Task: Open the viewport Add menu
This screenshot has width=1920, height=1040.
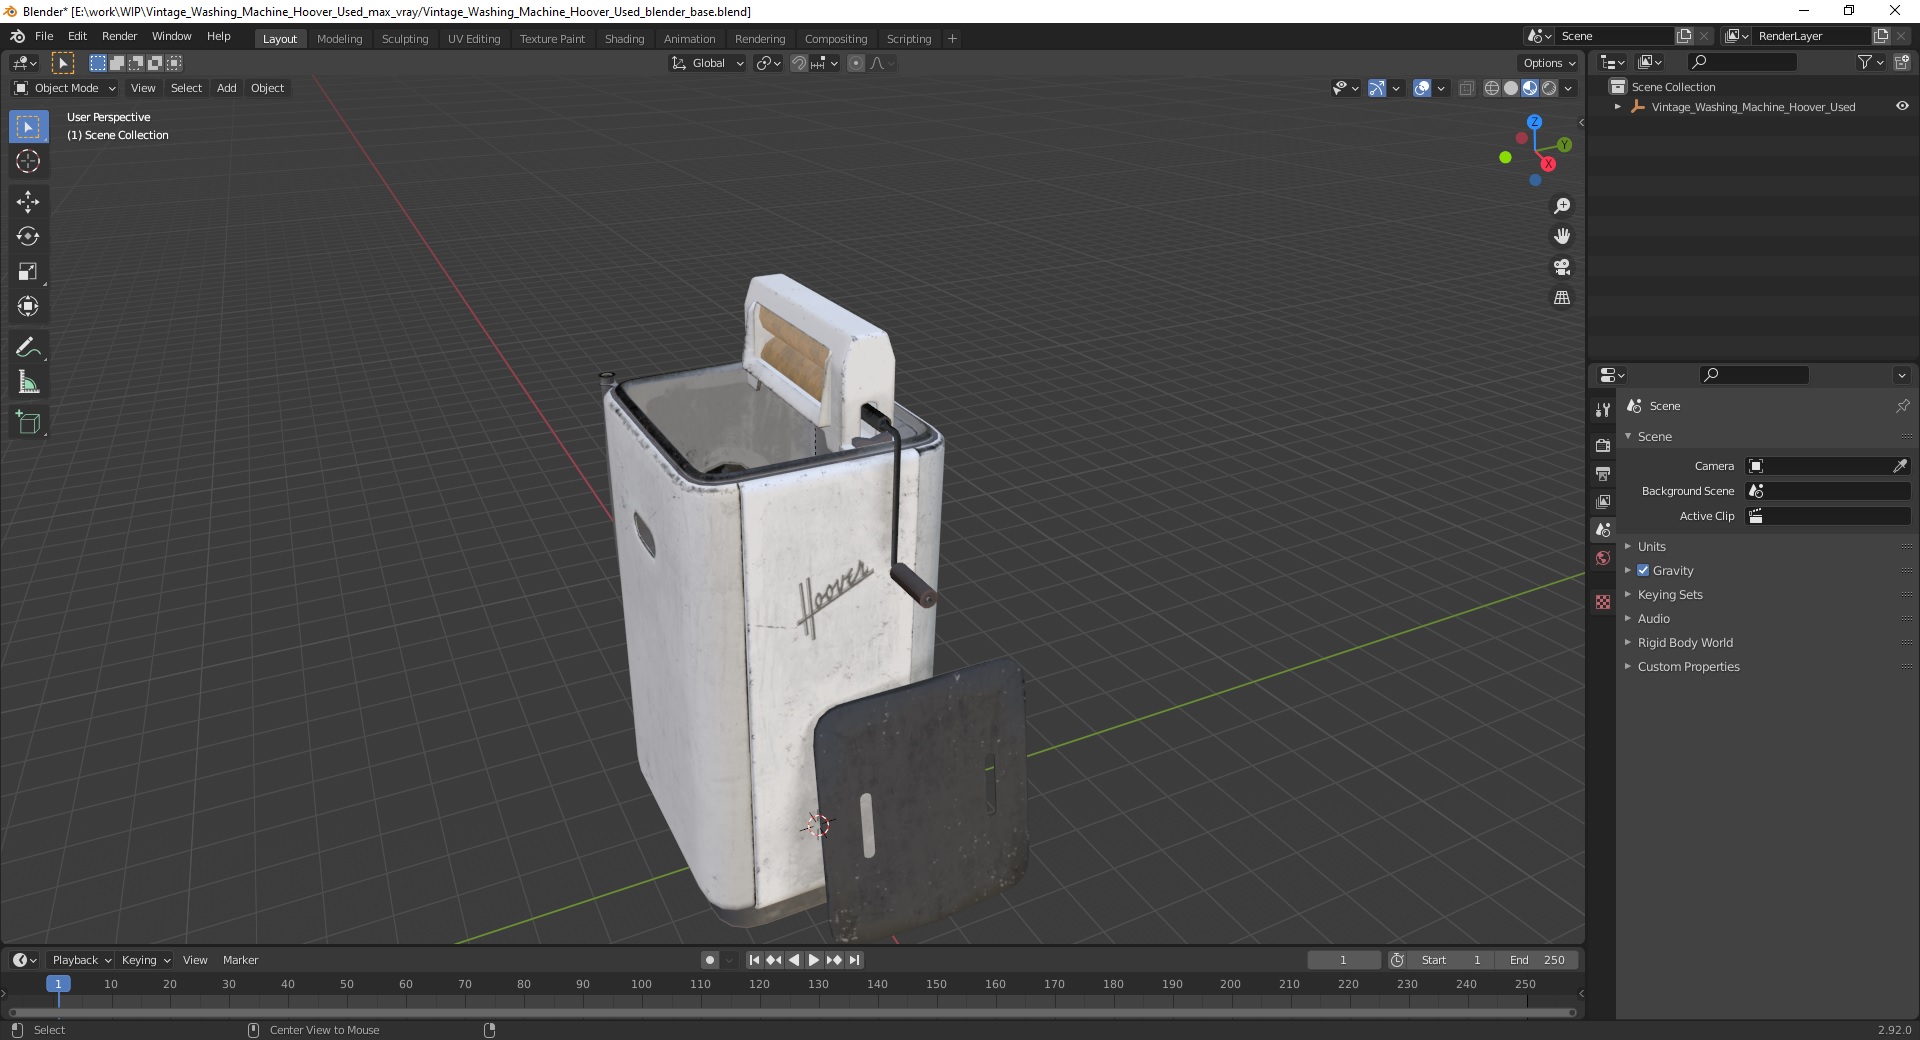Action: pyautogui.click(x=227, y=88)
